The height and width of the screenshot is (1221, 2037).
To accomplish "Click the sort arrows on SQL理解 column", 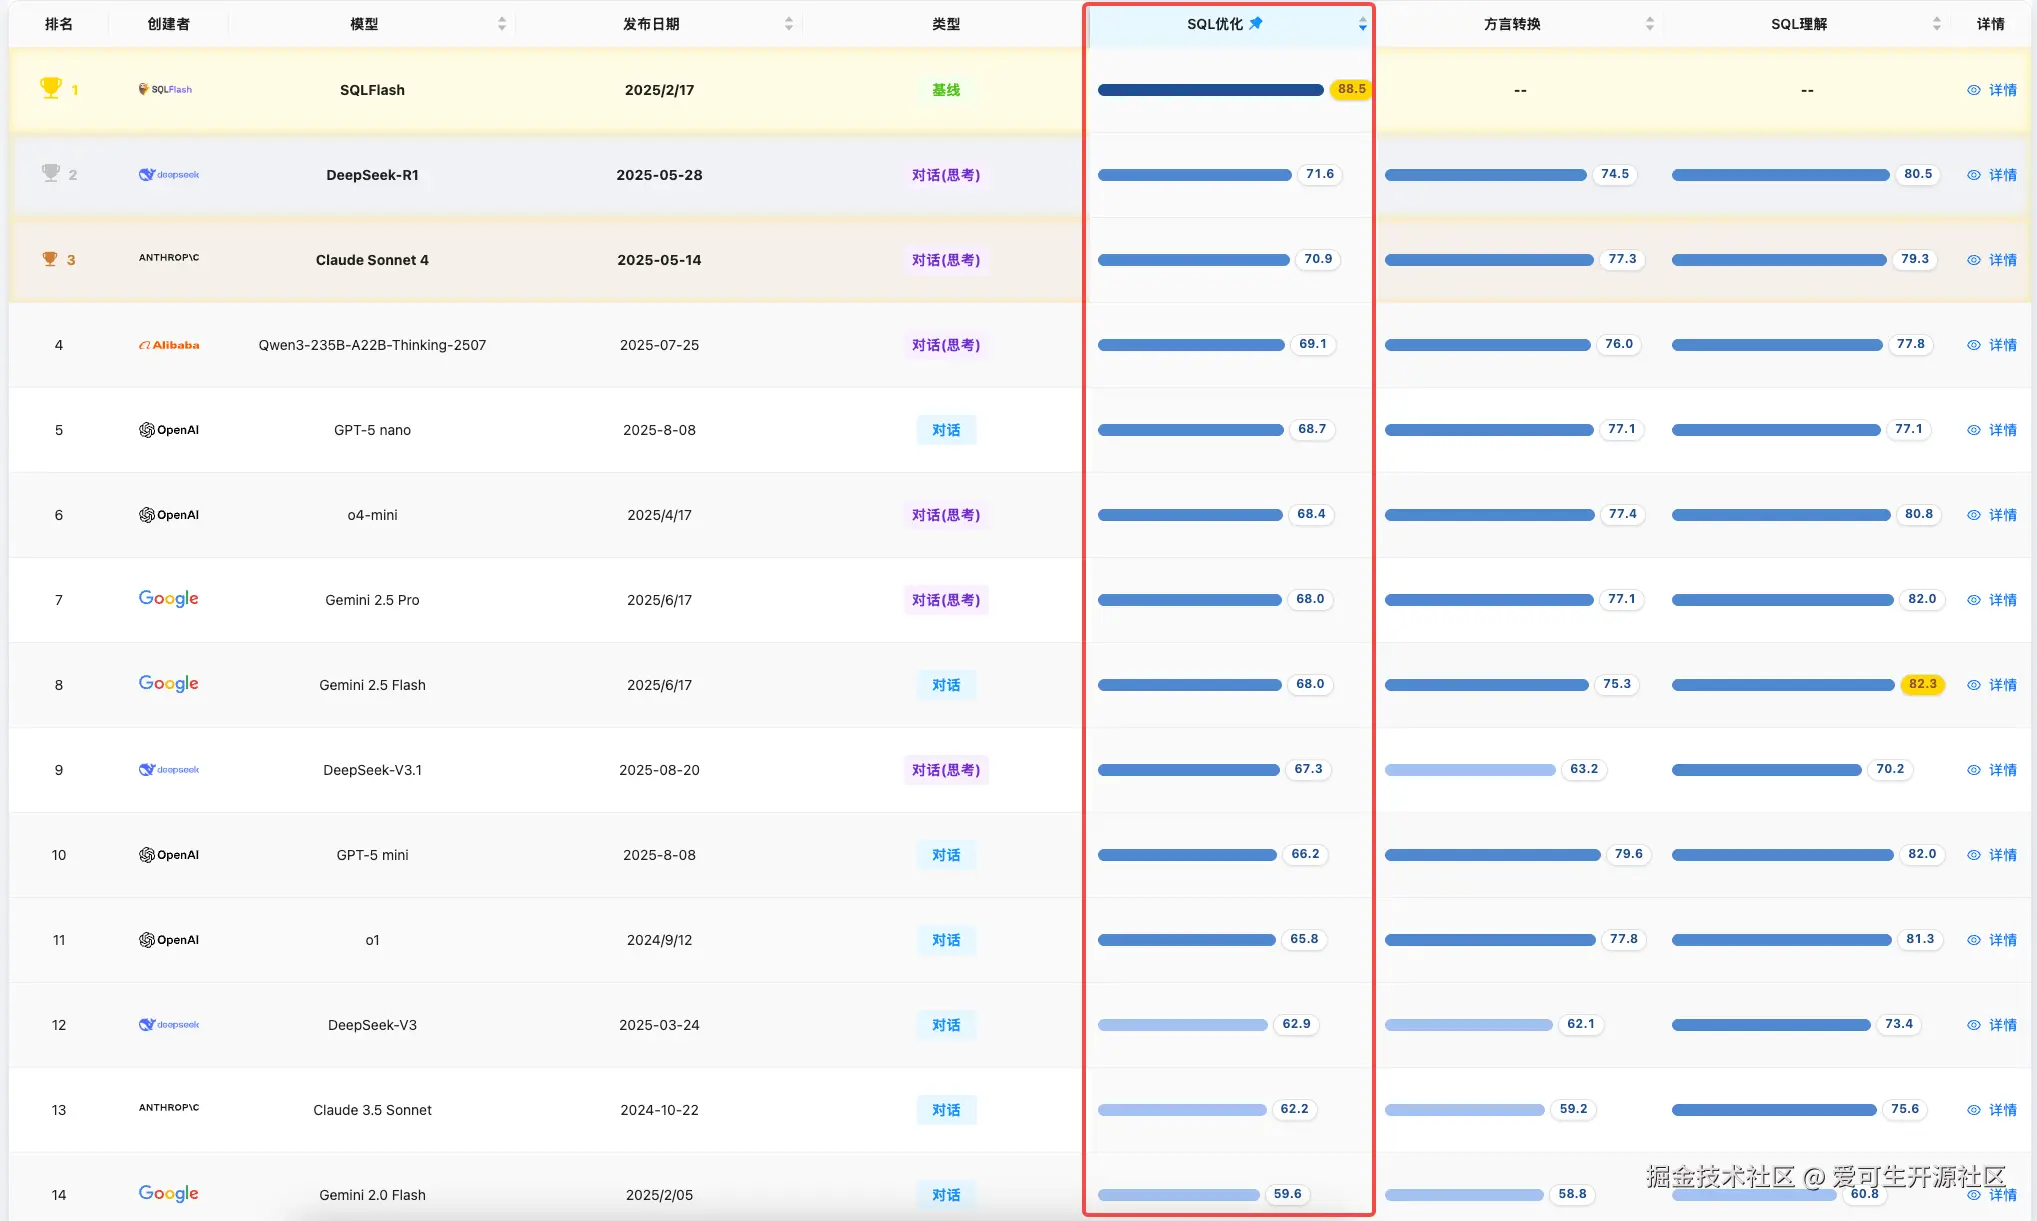I will (x=1938, y=22).
